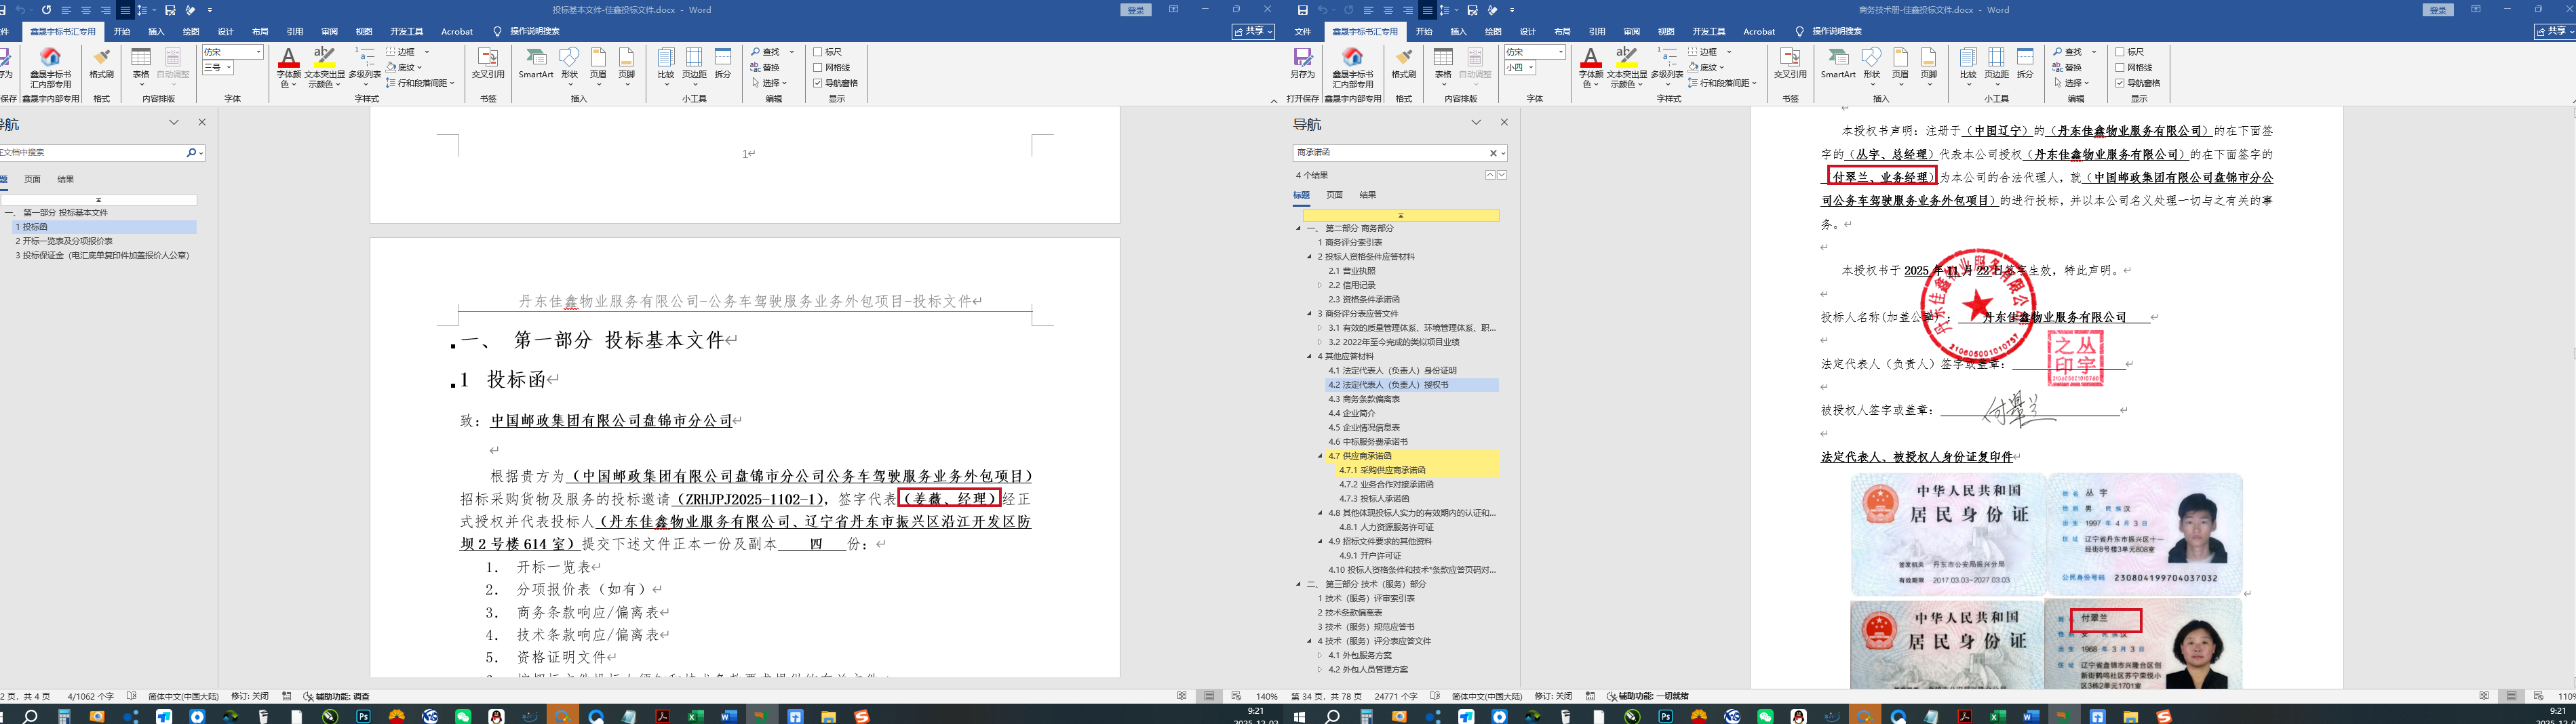This screenshot has width=2576, height=724.
Task: Click 选择 select tool in 投标基本文件 window
Action: (x=769, y=83)
